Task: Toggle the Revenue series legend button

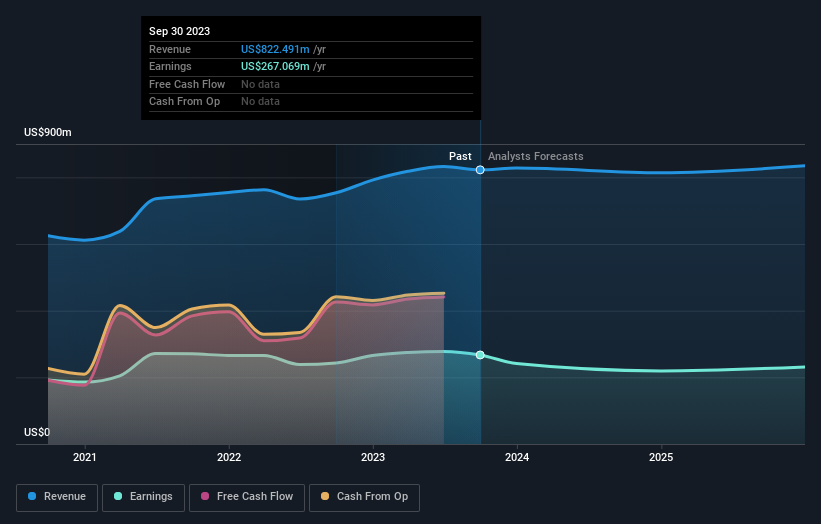Action: point(57,497)
